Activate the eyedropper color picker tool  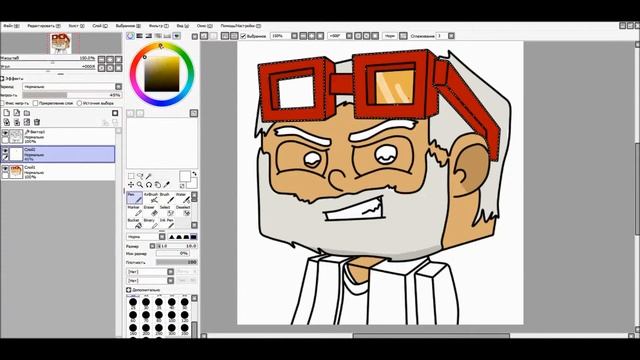[167, 185]
